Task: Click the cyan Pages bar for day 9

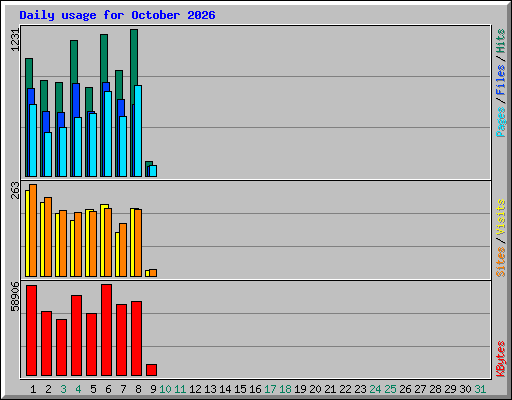Action: (153, 171)
